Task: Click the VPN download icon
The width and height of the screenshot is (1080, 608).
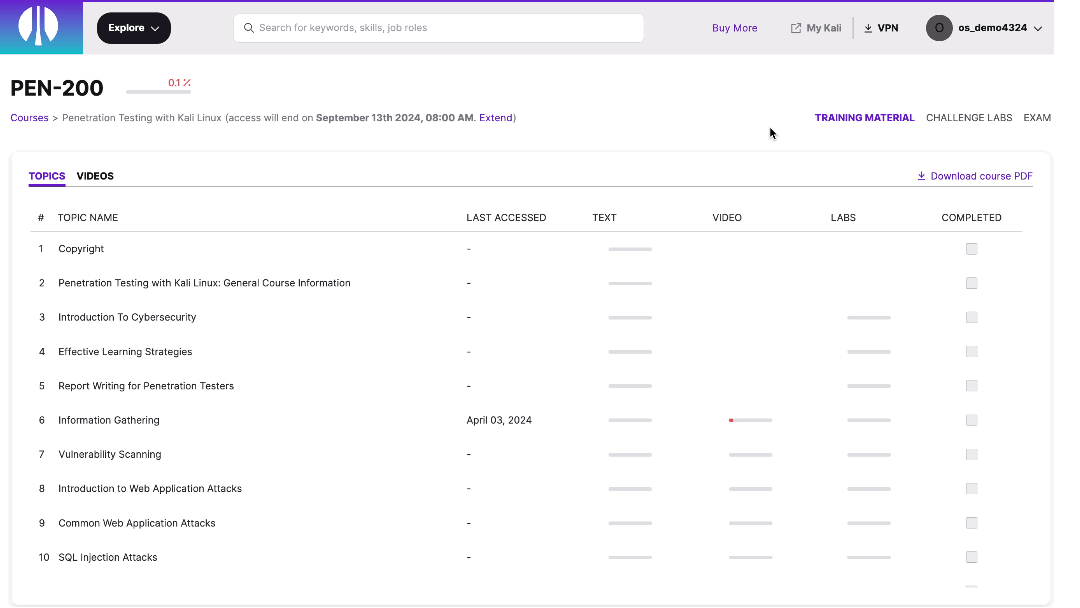Action: tap(866, 27)
